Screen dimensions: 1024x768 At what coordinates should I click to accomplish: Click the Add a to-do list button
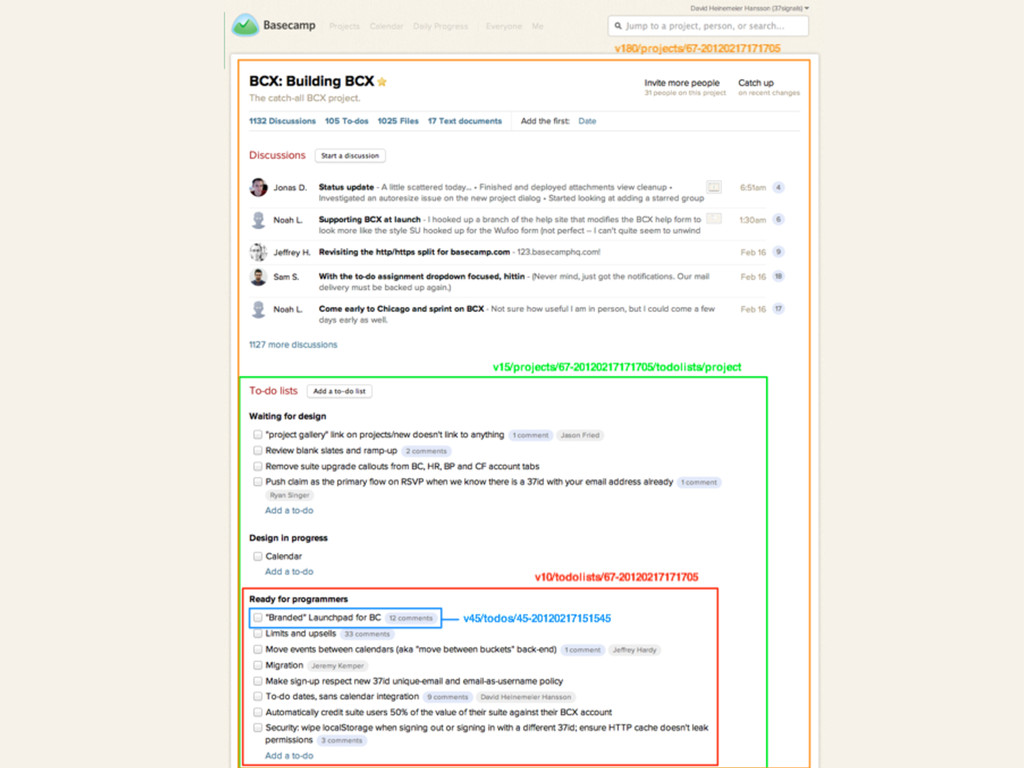(340, 391)
